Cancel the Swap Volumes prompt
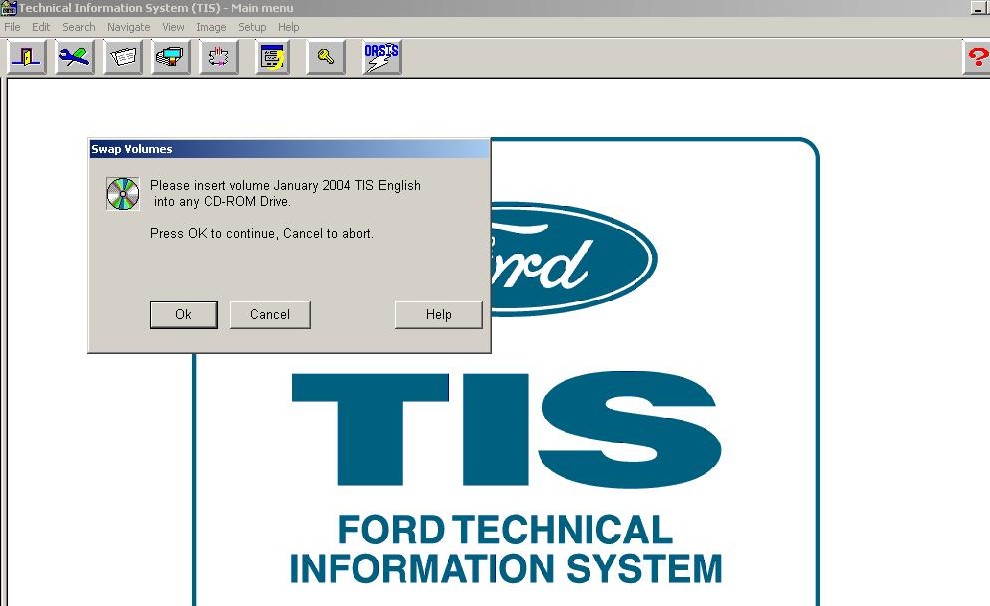This screenshot has width=990, height=606. click(x=270, y=314)
